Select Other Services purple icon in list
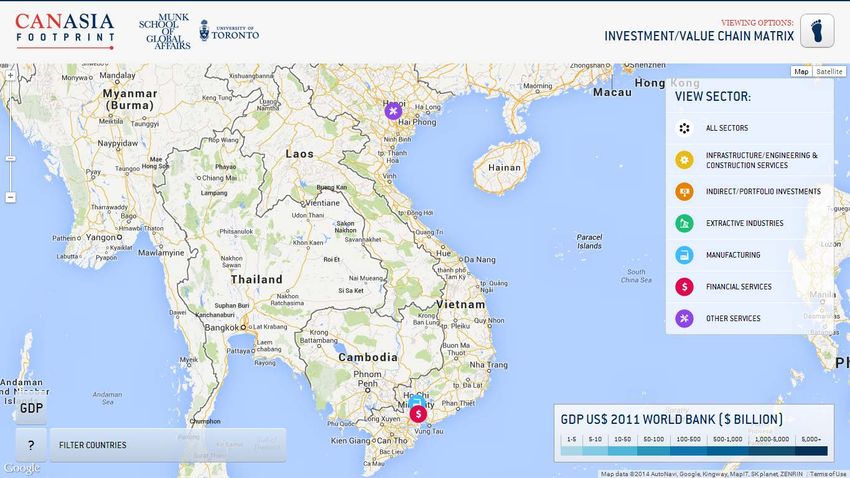850x478 pixels. pos(684,318)
